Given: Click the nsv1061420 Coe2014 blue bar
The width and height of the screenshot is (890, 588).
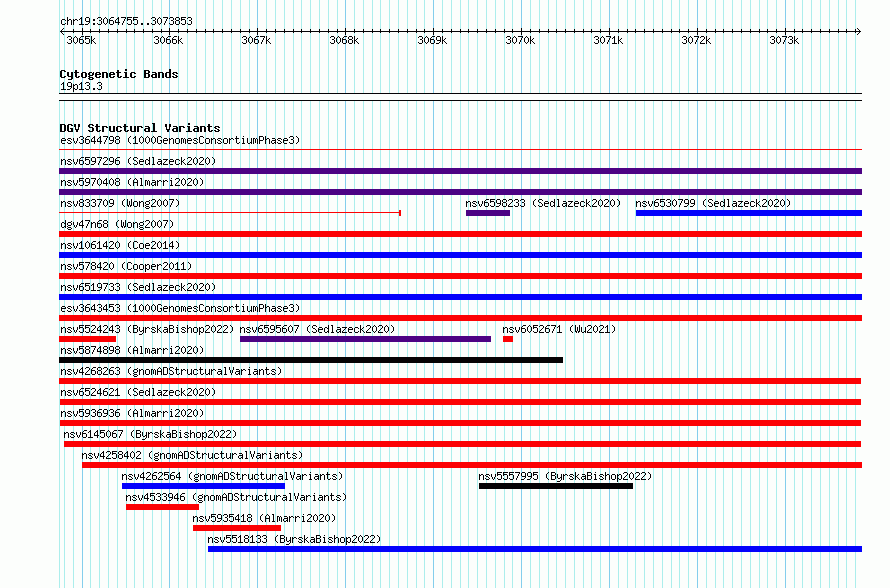Looking at the screenshot, I should 460,255.
